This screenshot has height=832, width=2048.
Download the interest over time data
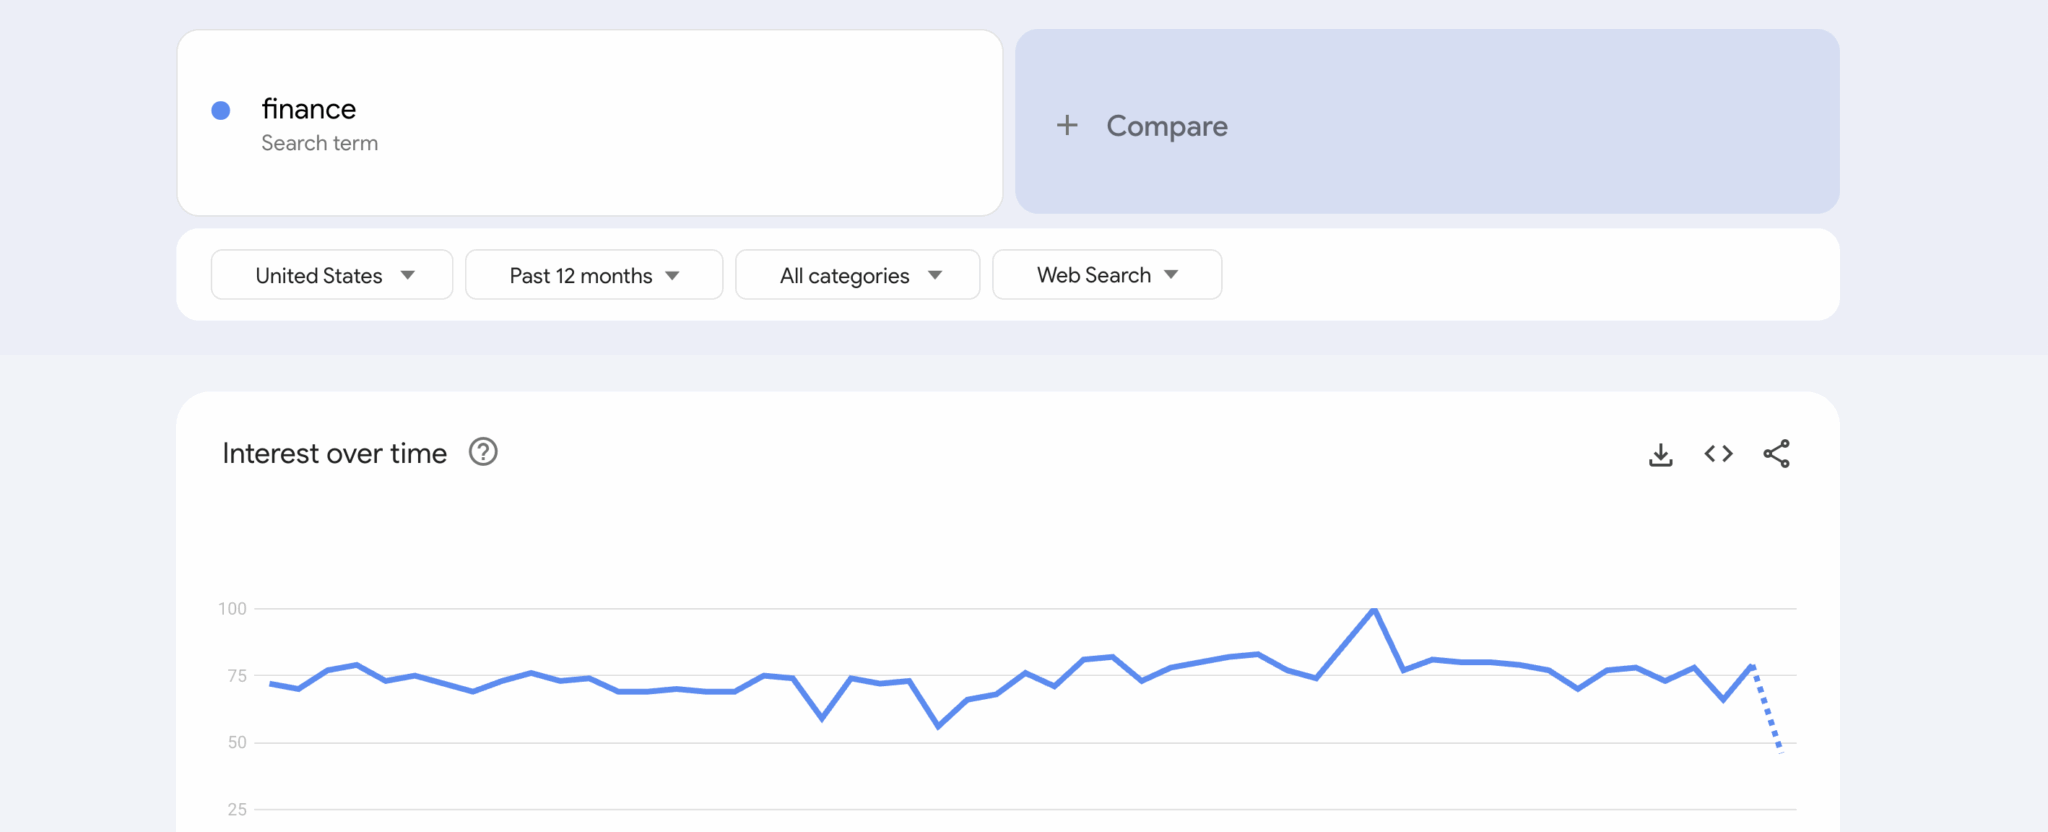coord(1660,455)
